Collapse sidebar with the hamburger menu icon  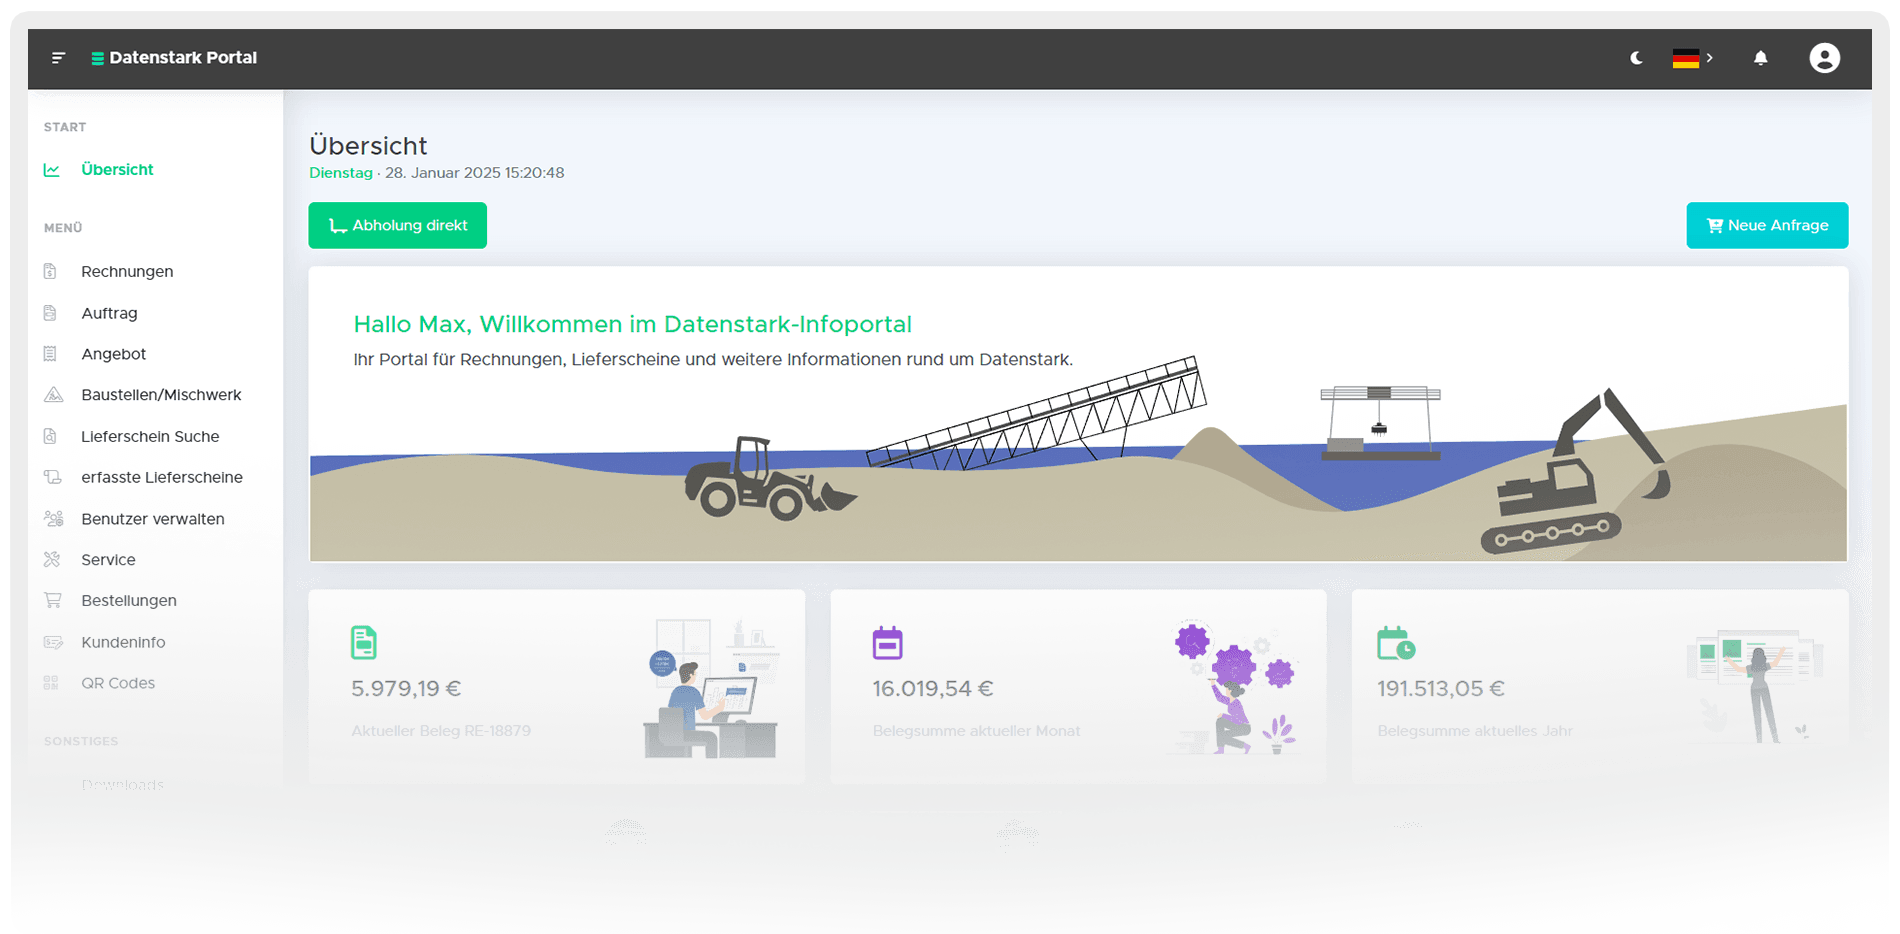coord(58,58)
